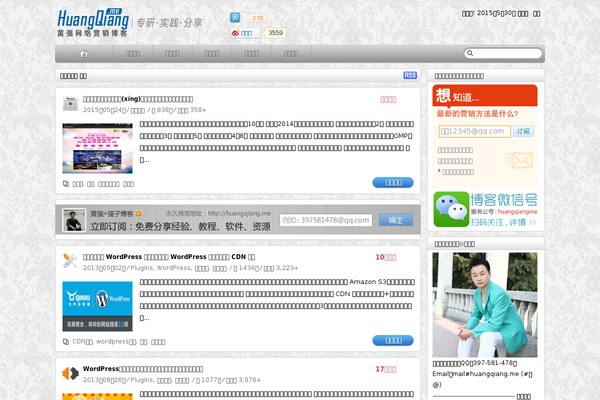Open the WordPress CDN post title
Image resolution: width=600 pixels, height=400 pixels.
pyautogui.click(x=169, y=257)
